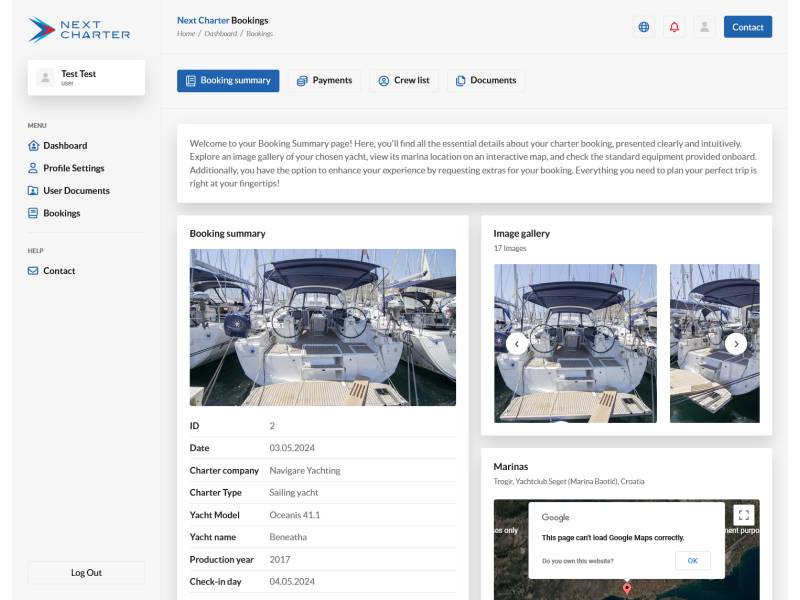The width and height of the screenshot is (800, 600).
Task: Open the large yacht photo in Booking summary
Action: point(322,327)
